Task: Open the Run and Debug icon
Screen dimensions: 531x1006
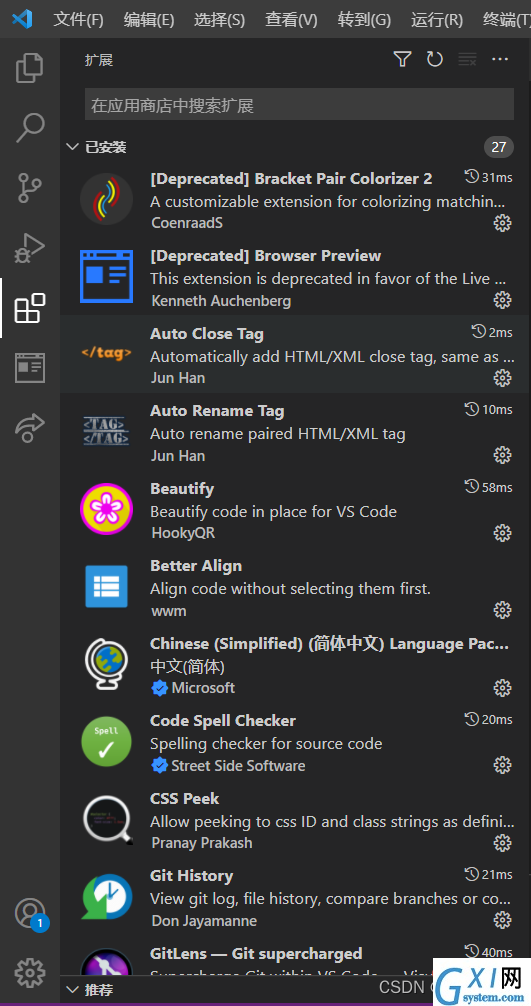Action: coord(30,248)
